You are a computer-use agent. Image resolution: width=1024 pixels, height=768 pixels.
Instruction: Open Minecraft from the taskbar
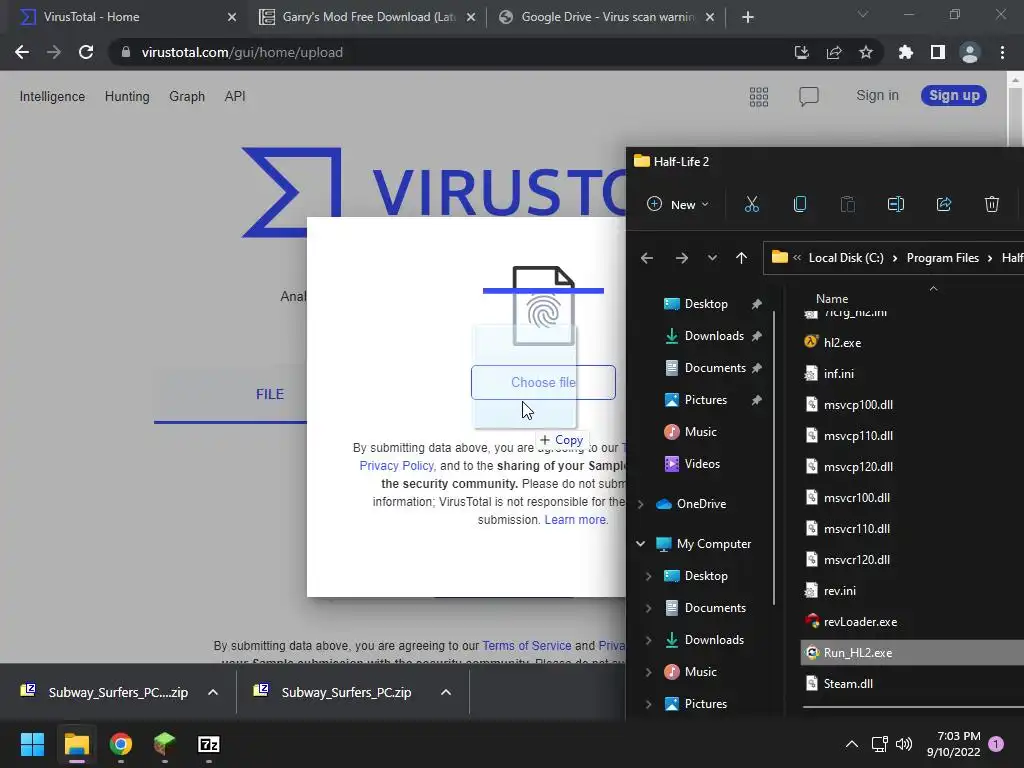[x=164, y=744]
